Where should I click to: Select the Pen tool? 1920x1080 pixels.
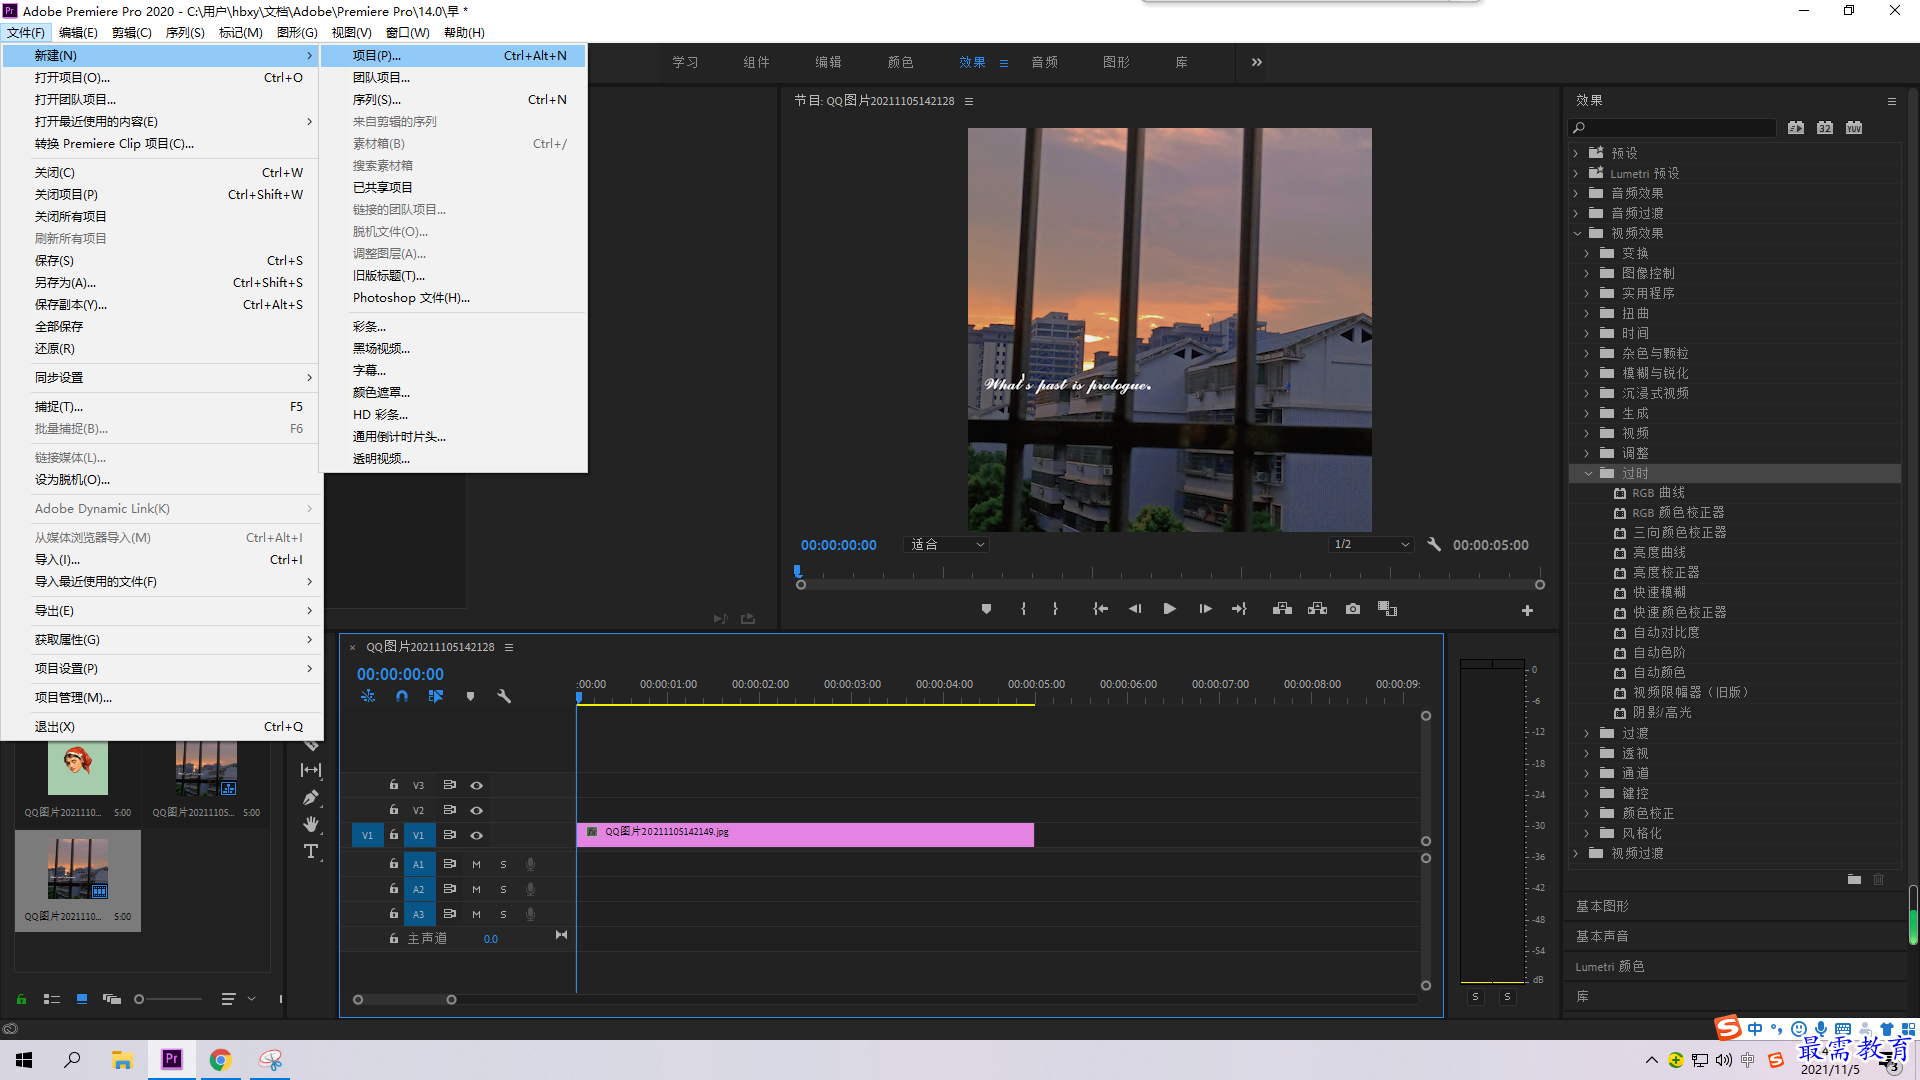pos(311,797)
